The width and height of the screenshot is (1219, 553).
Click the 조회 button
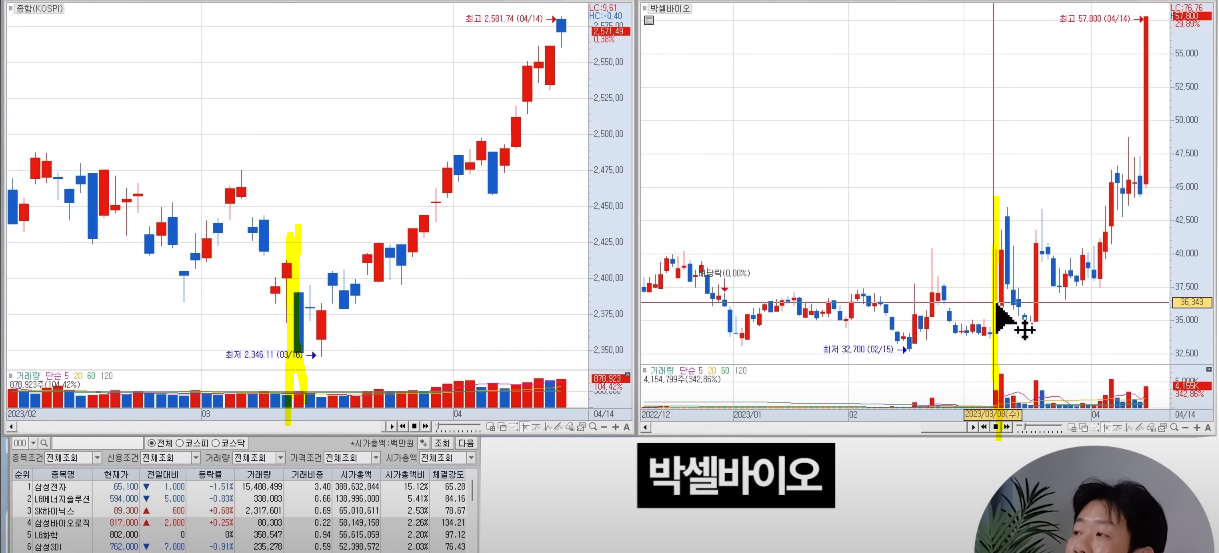[442, 443]
